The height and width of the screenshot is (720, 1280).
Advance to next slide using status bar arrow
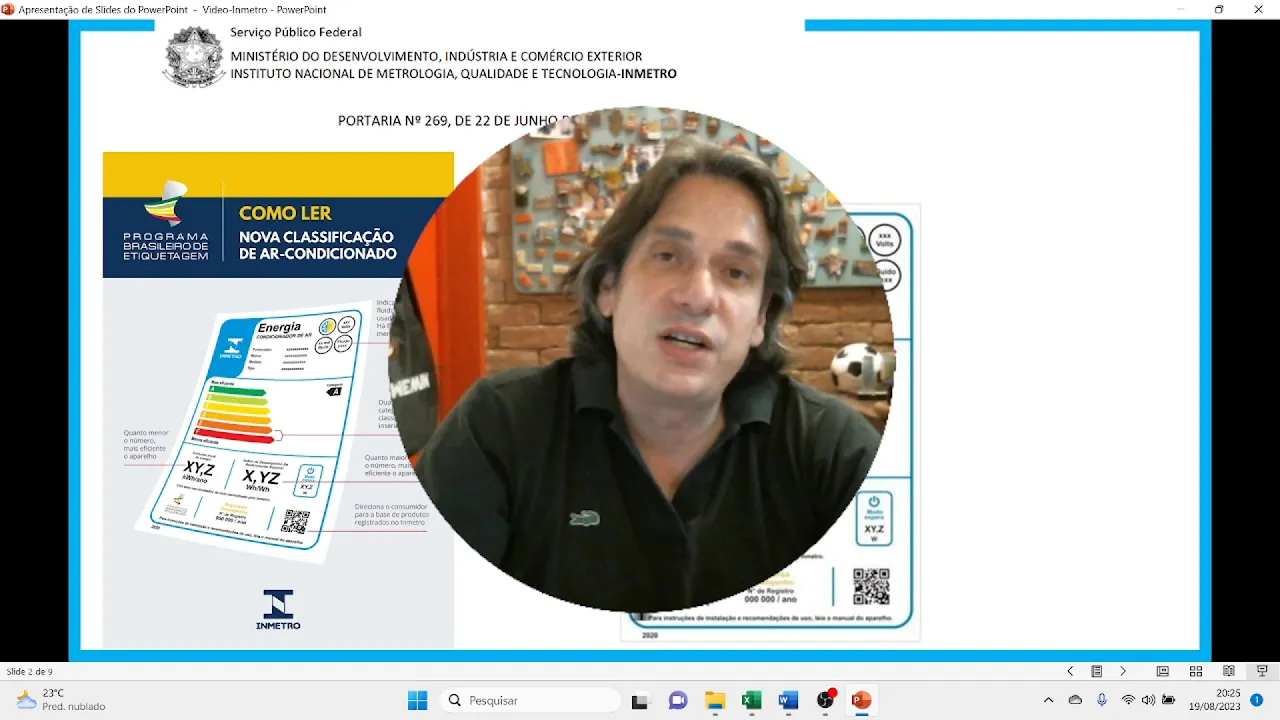tap(1122, 671)
